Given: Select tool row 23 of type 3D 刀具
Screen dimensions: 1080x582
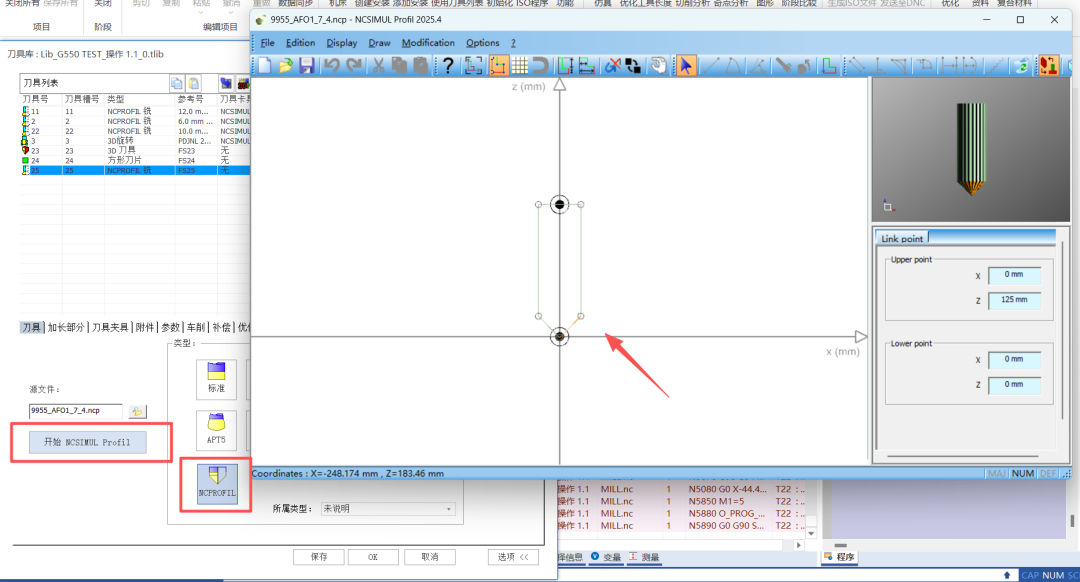Looking at the screenshot, I should pyautogui.click(x=135, y=150).
